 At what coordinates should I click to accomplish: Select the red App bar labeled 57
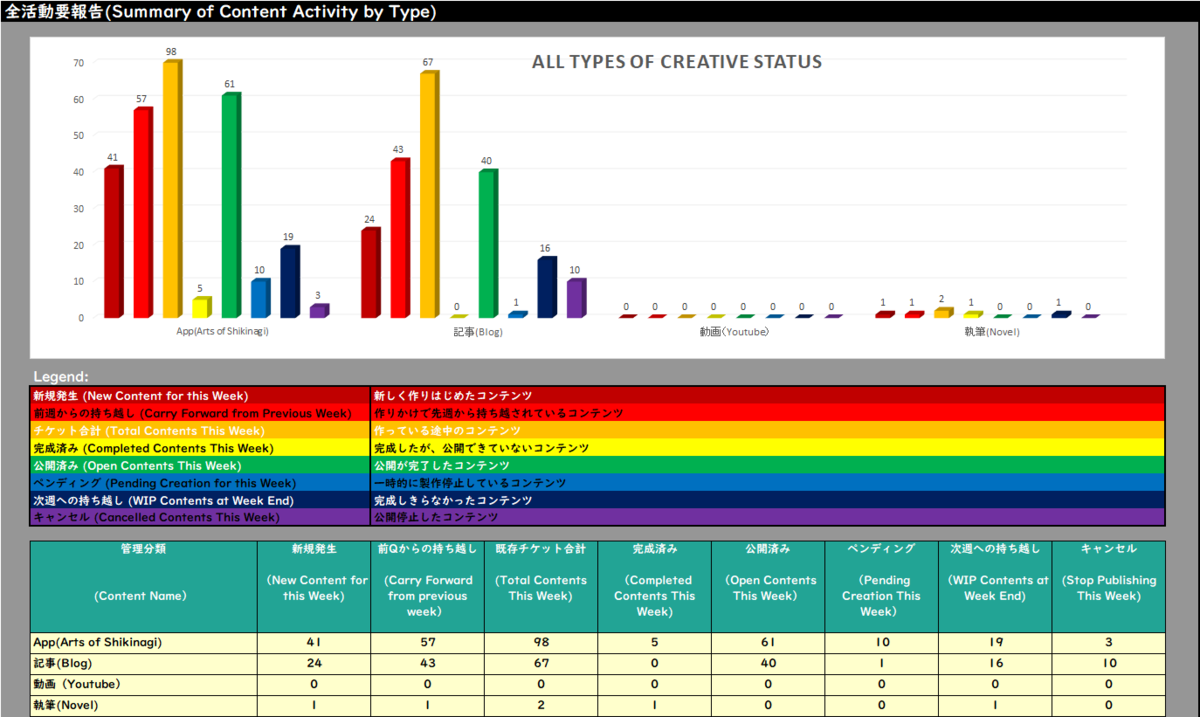tap(143, 213)
